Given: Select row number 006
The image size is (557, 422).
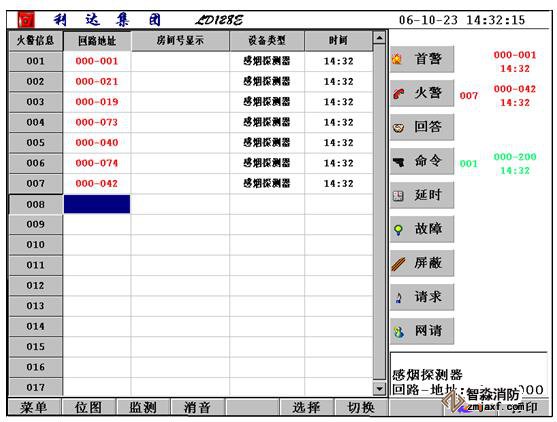Looking at the screenshot, I should point(36,163).
